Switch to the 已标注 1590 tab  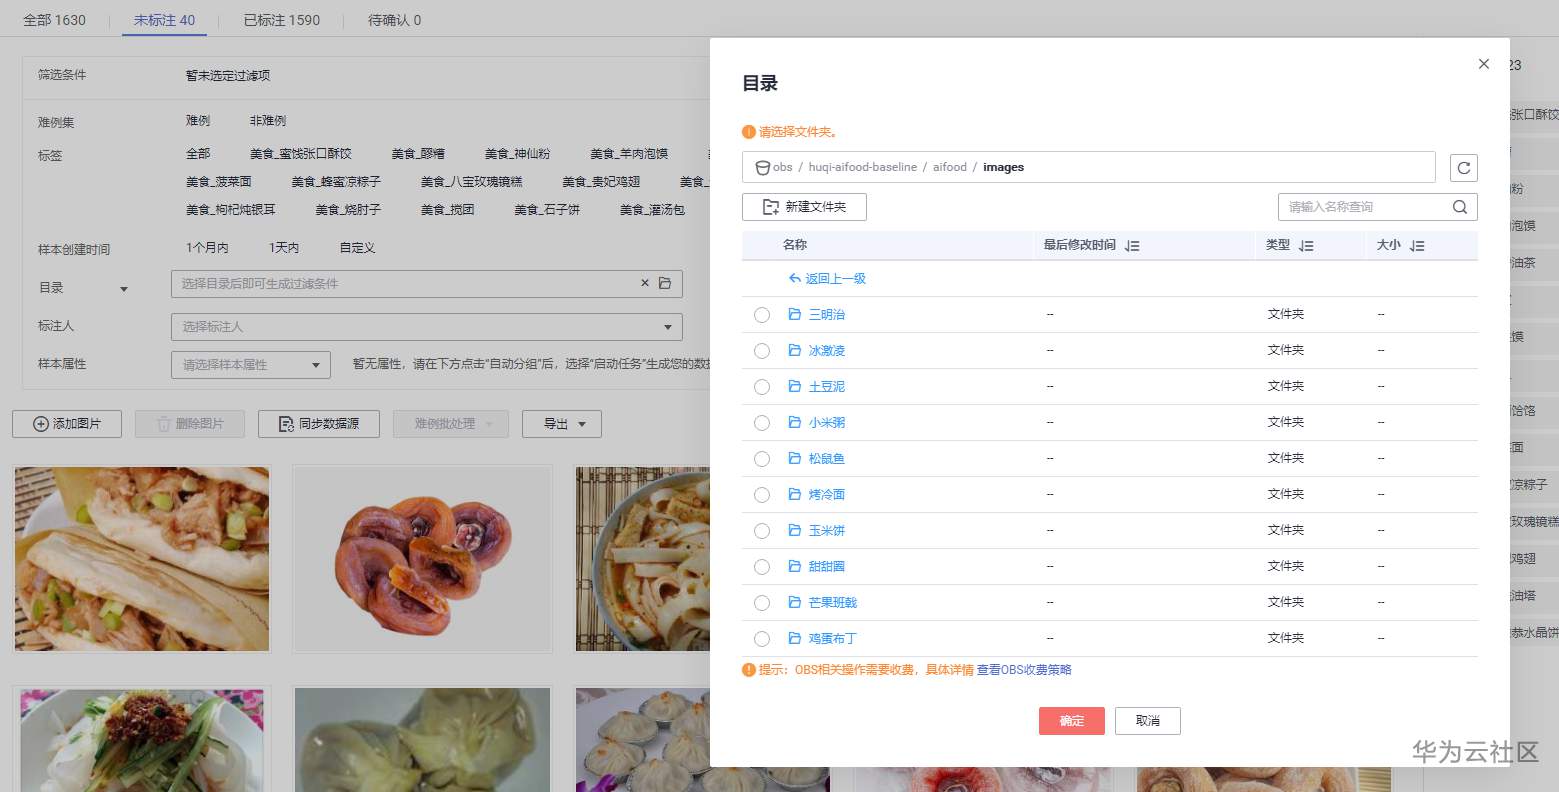(282, 20)
